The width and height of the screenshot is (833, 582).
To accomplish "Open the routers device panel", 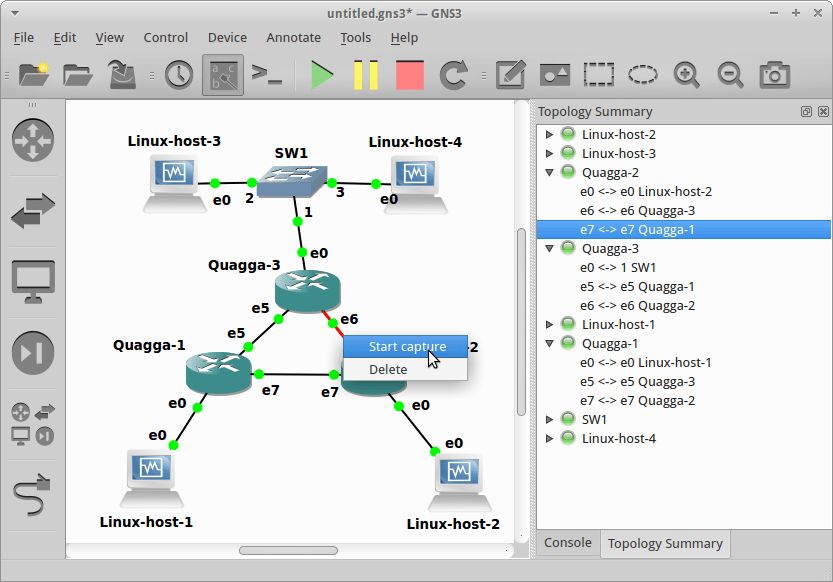I will 32,142.
